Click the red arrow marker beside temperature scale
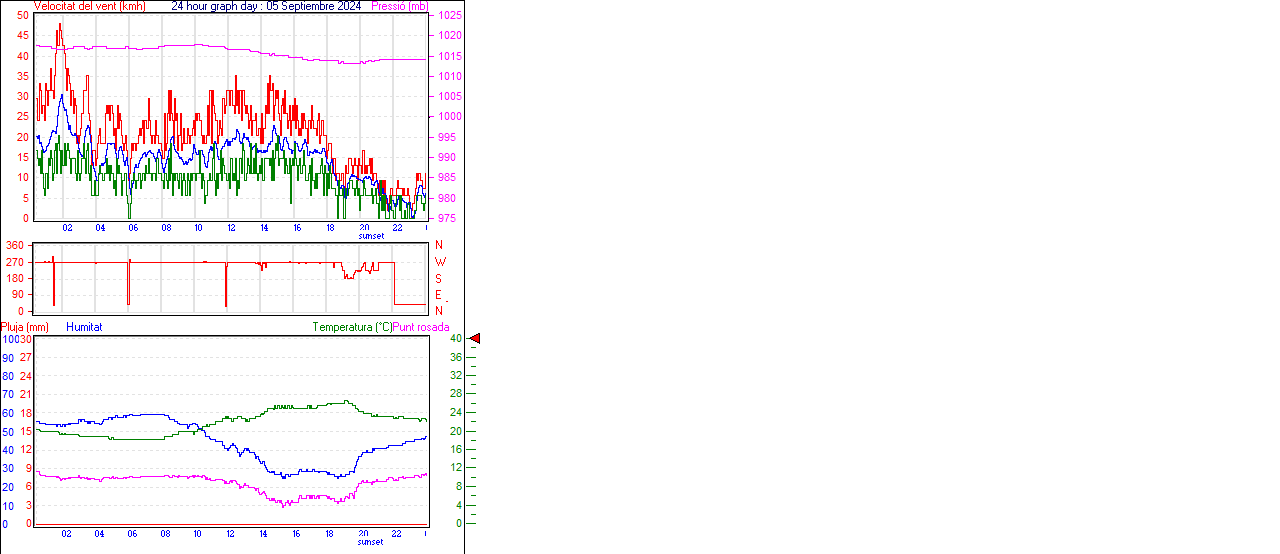Image resolution: width=1280 pixels, height=554 pixels. (475, 339)
